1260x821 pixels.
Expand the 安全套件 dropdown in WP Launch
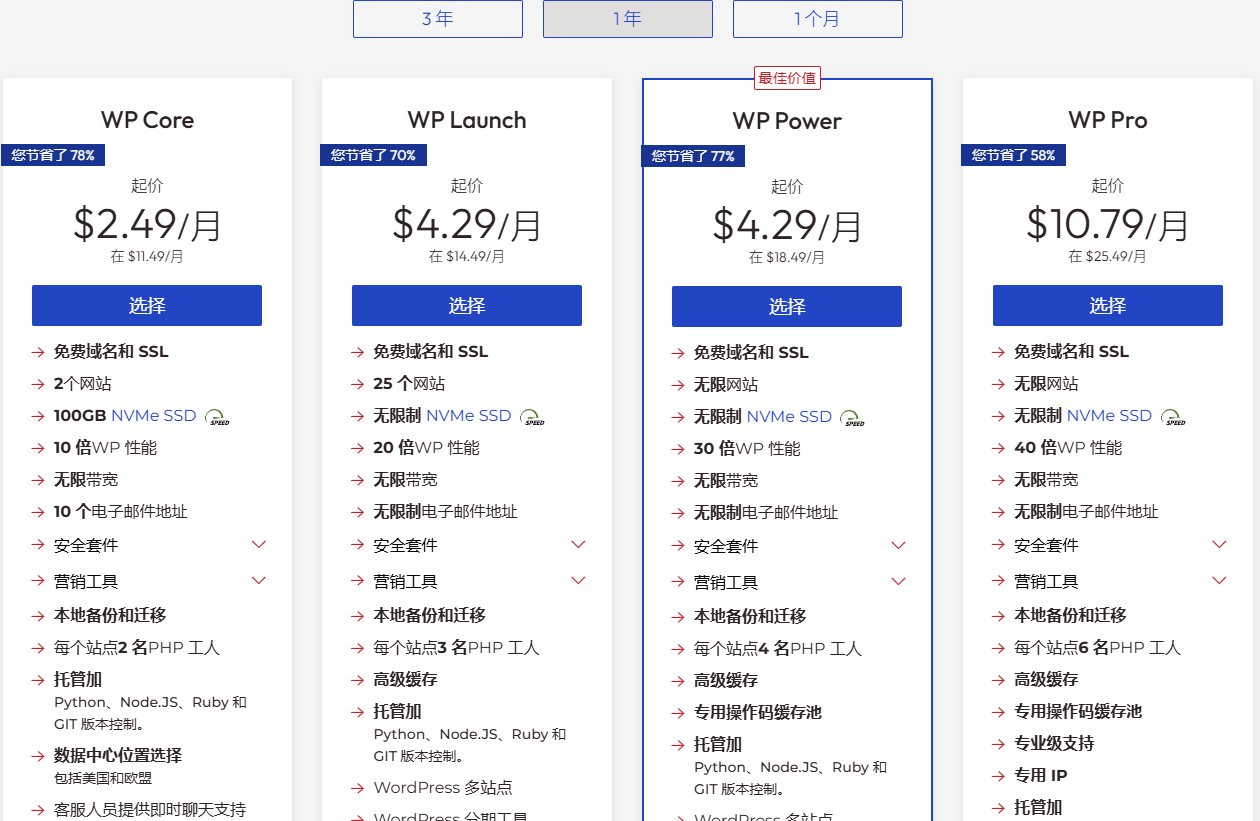tap(578, 544)
